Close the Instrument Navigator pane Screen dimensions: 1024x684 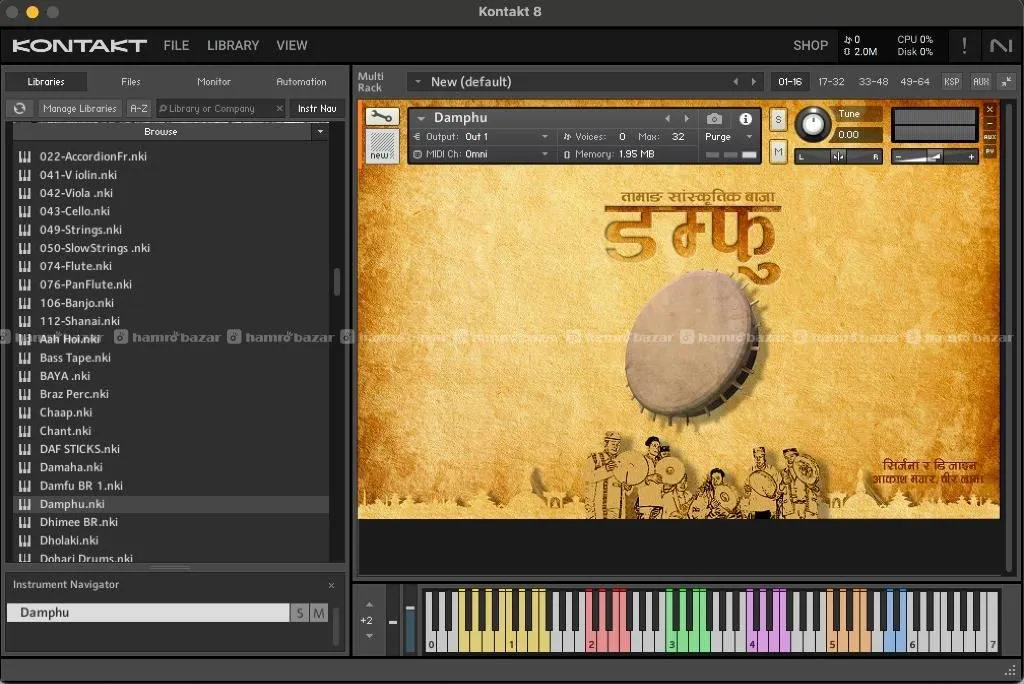[331, 585]
